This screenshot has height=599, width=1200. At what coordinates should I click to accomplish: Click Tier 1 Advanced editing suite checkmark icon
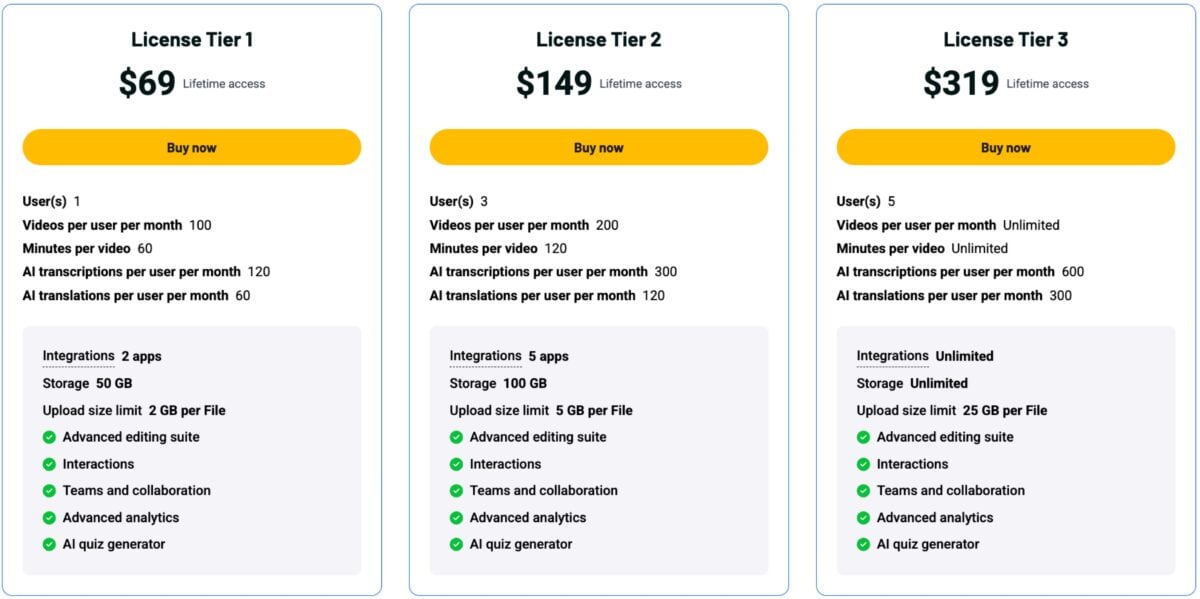49,437
